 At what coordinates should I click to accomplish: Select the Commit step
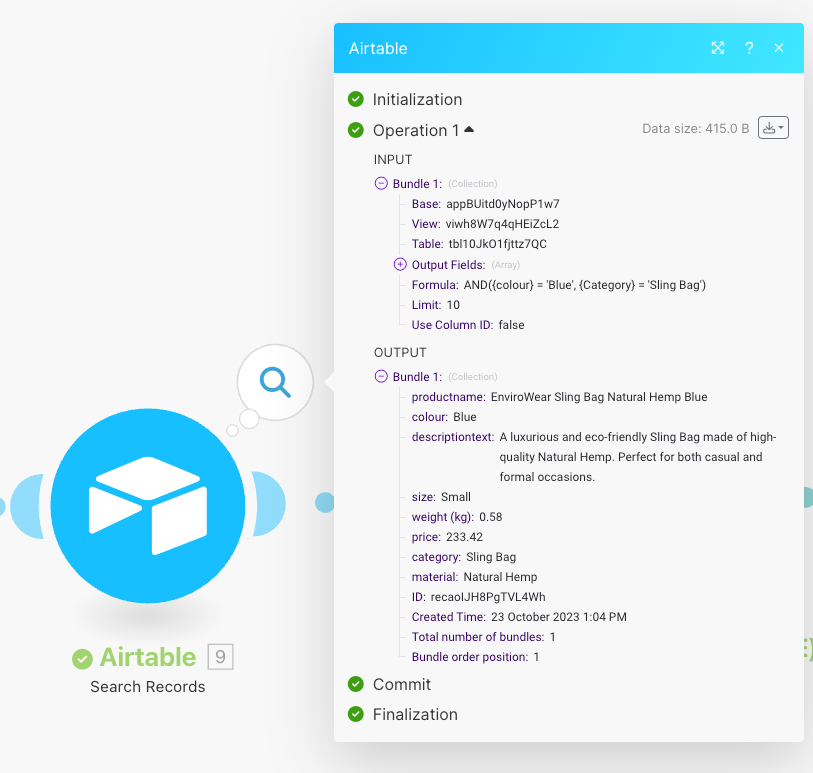pos(402,684)
